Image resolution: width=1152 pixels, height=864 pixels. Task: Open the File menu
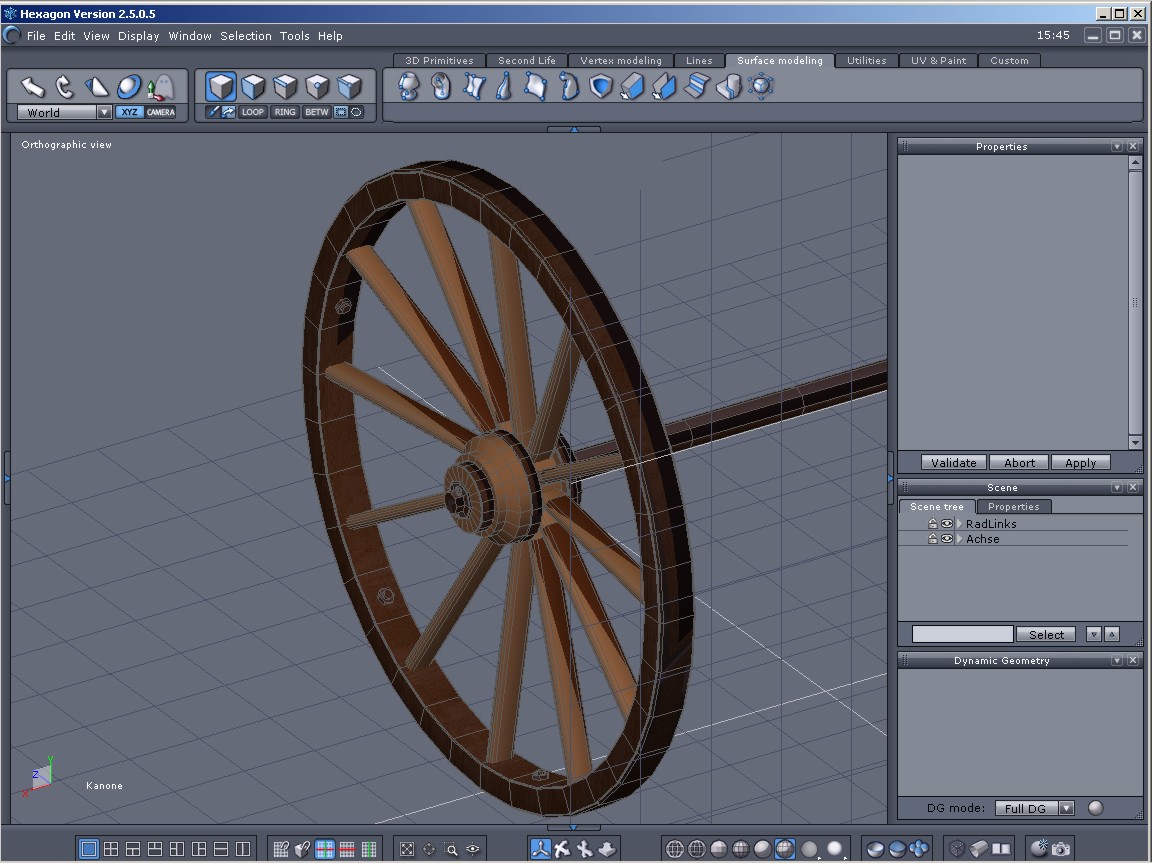point(36,36)
